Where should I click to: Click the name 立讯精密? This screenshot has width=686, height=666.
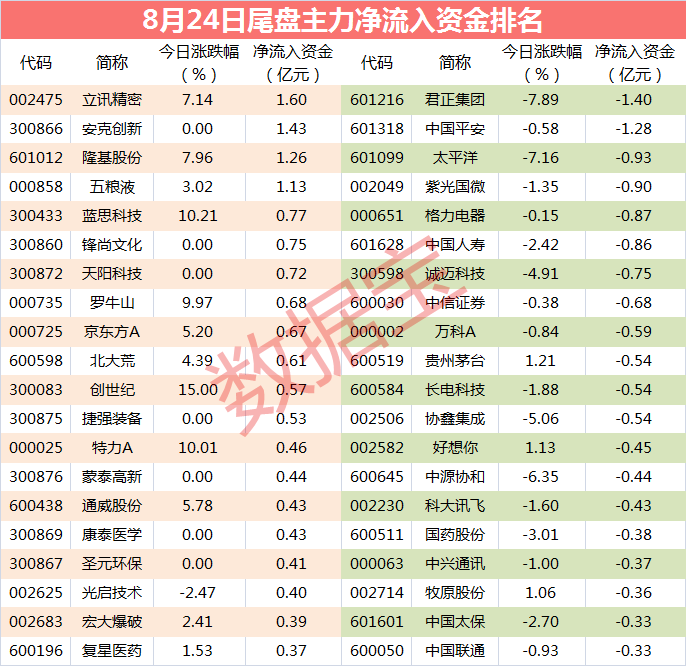[112, 100]
